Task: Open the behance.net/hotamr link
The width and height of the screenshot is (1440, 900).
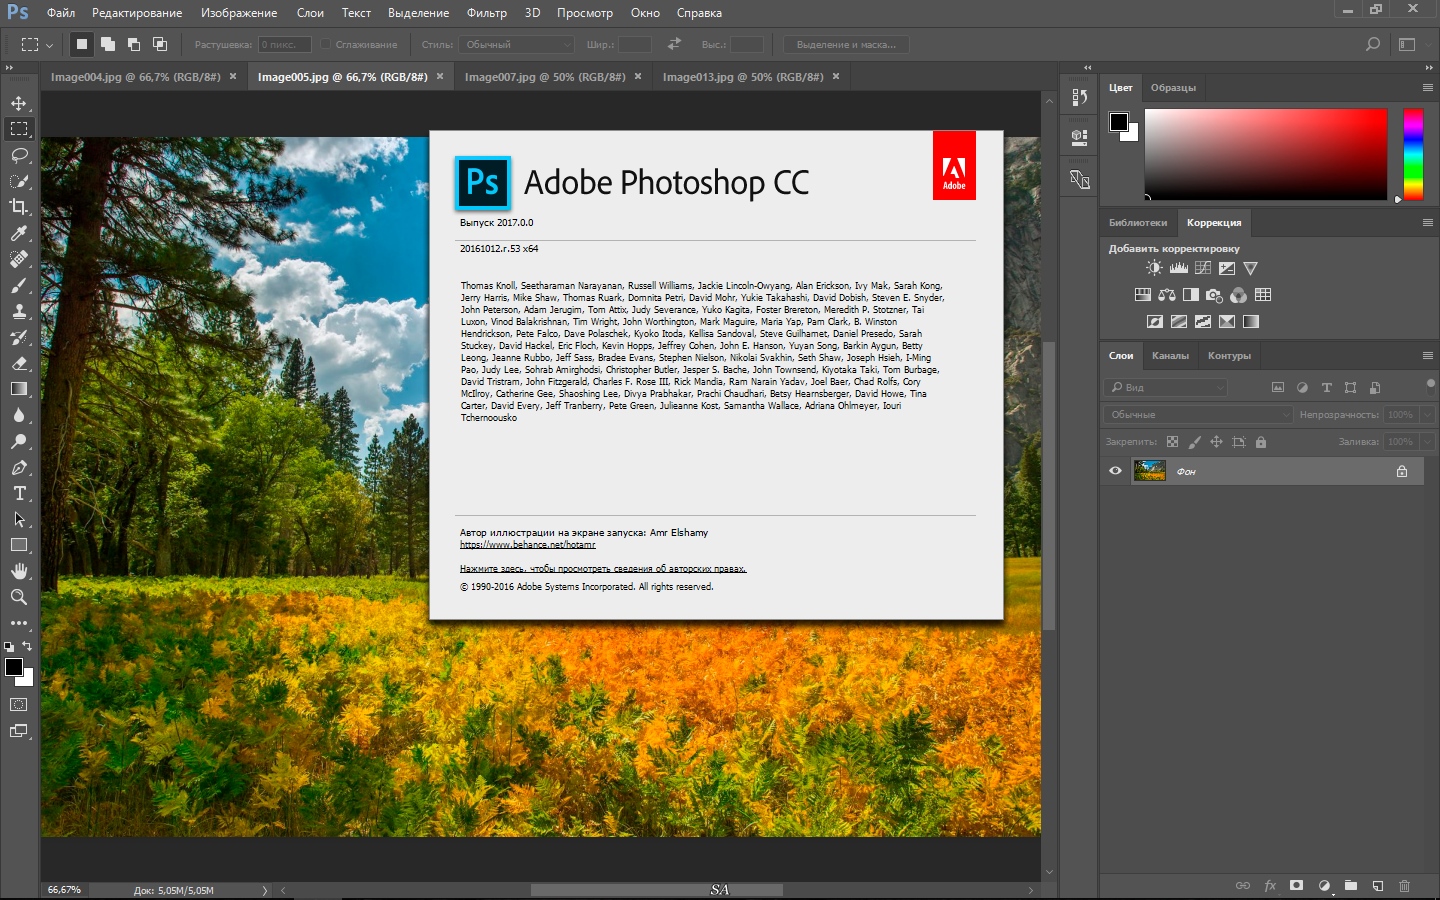Action: point(528,545)
